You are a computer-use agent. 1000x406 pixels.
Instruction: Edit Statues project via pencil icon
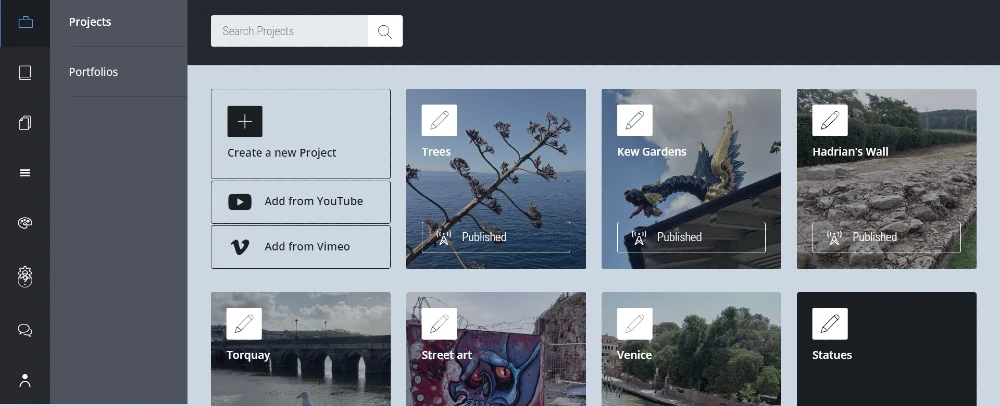pos(830,324)
